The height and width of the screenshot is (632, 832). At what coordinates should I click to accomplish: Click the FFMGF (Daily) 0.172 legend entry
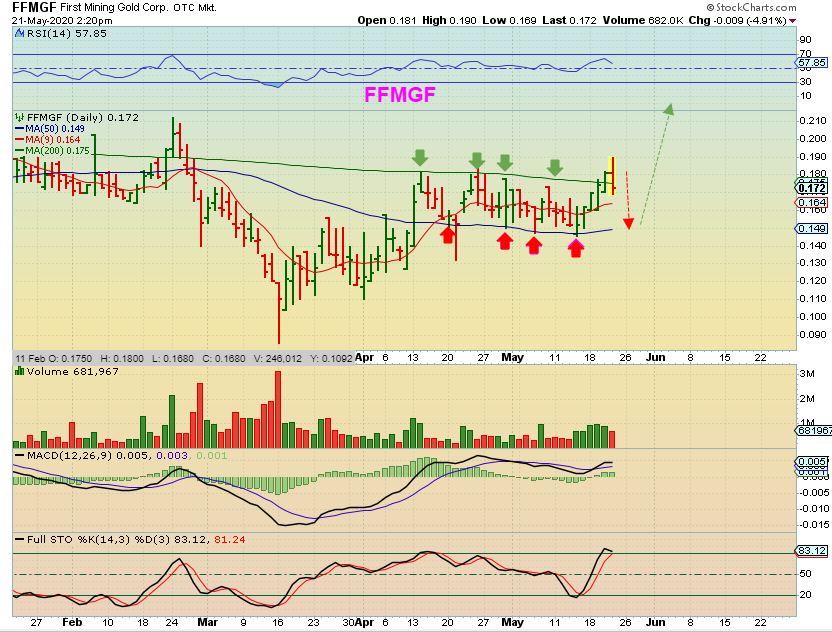[x=82, y=117]
